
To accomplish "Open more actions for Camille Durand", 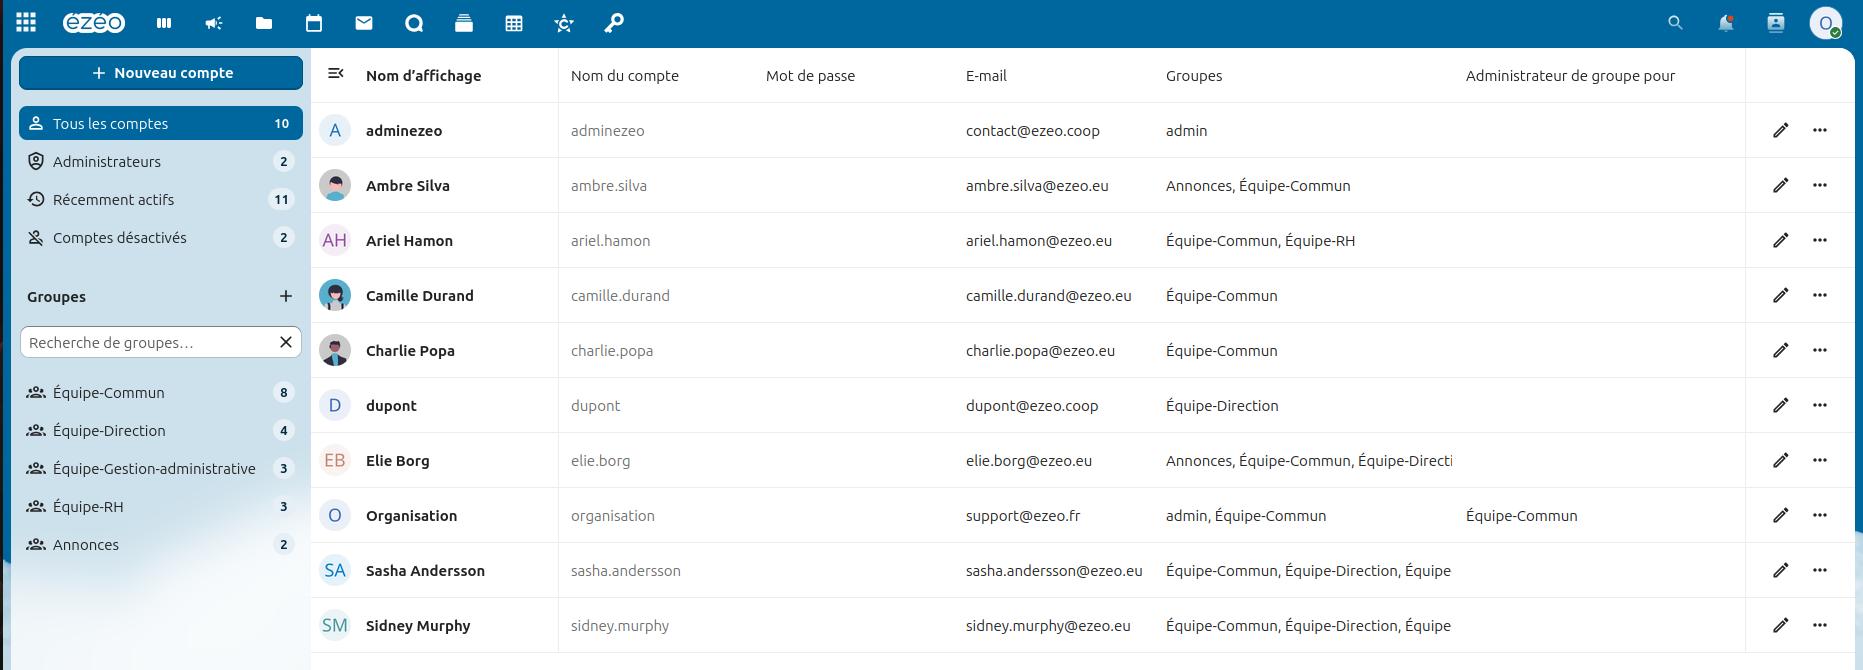I will coord(1820,295).
